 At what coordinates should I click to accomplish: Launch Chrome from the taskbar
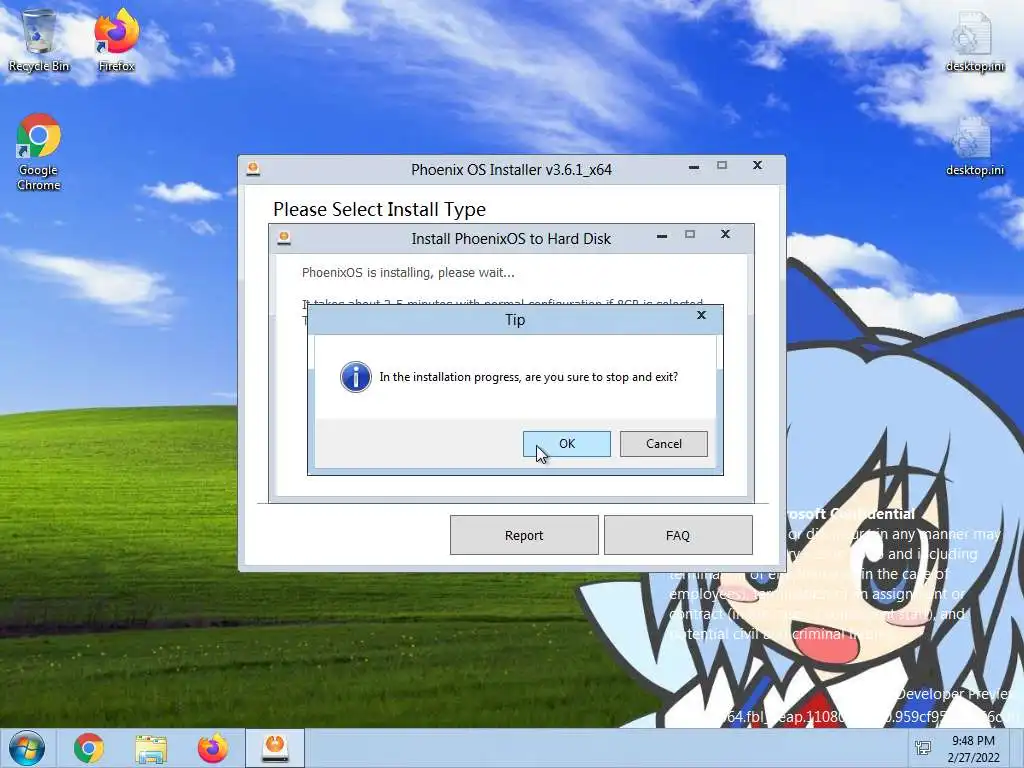point(89,748)
